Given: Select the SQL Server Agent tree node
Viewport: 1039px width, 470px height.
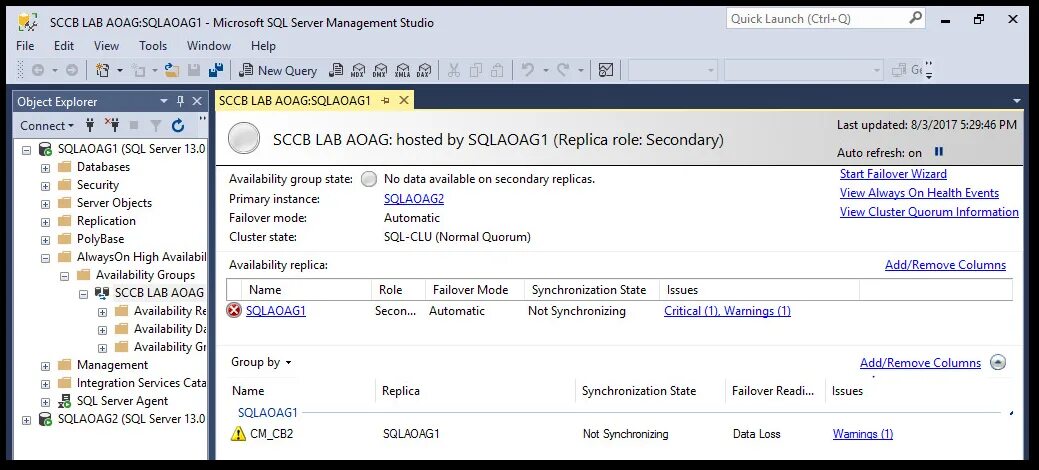Looking at the screenshot, I should (120, 401).
